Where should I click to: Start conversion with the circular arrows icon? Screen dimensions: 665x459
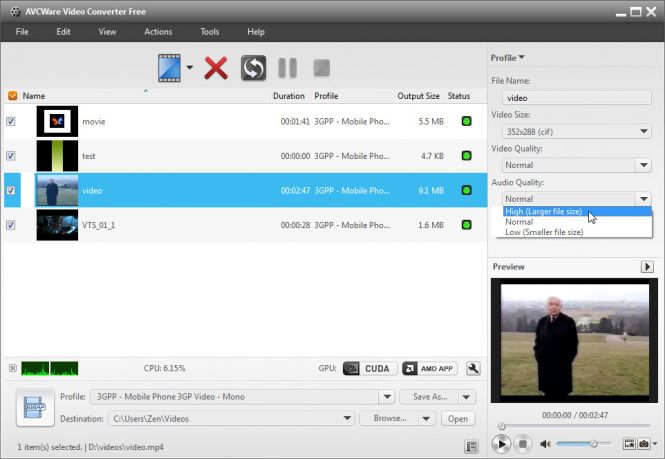click(x=253, y=68)
